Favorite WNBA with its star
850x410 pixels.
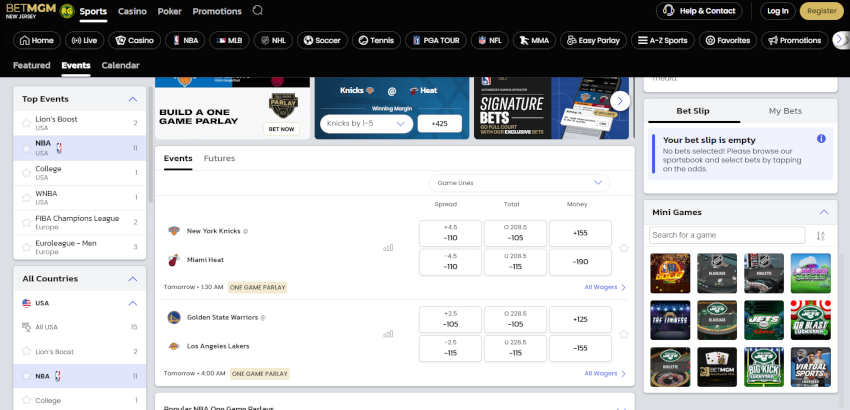tap(26, 197)
